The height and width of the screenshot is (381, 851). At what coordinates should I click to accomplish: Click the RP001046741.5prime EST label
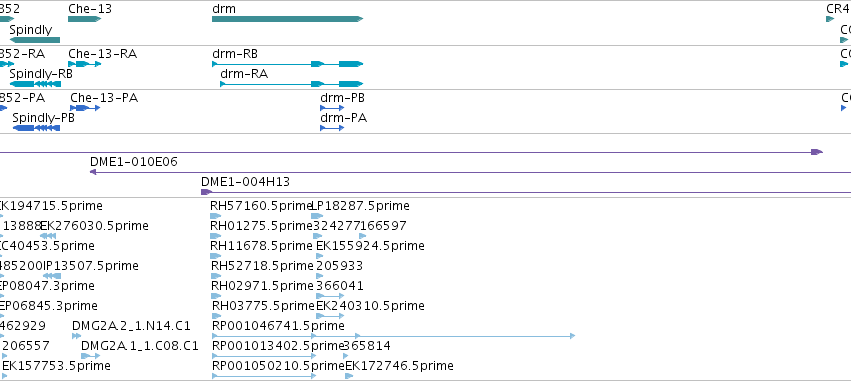278,326
